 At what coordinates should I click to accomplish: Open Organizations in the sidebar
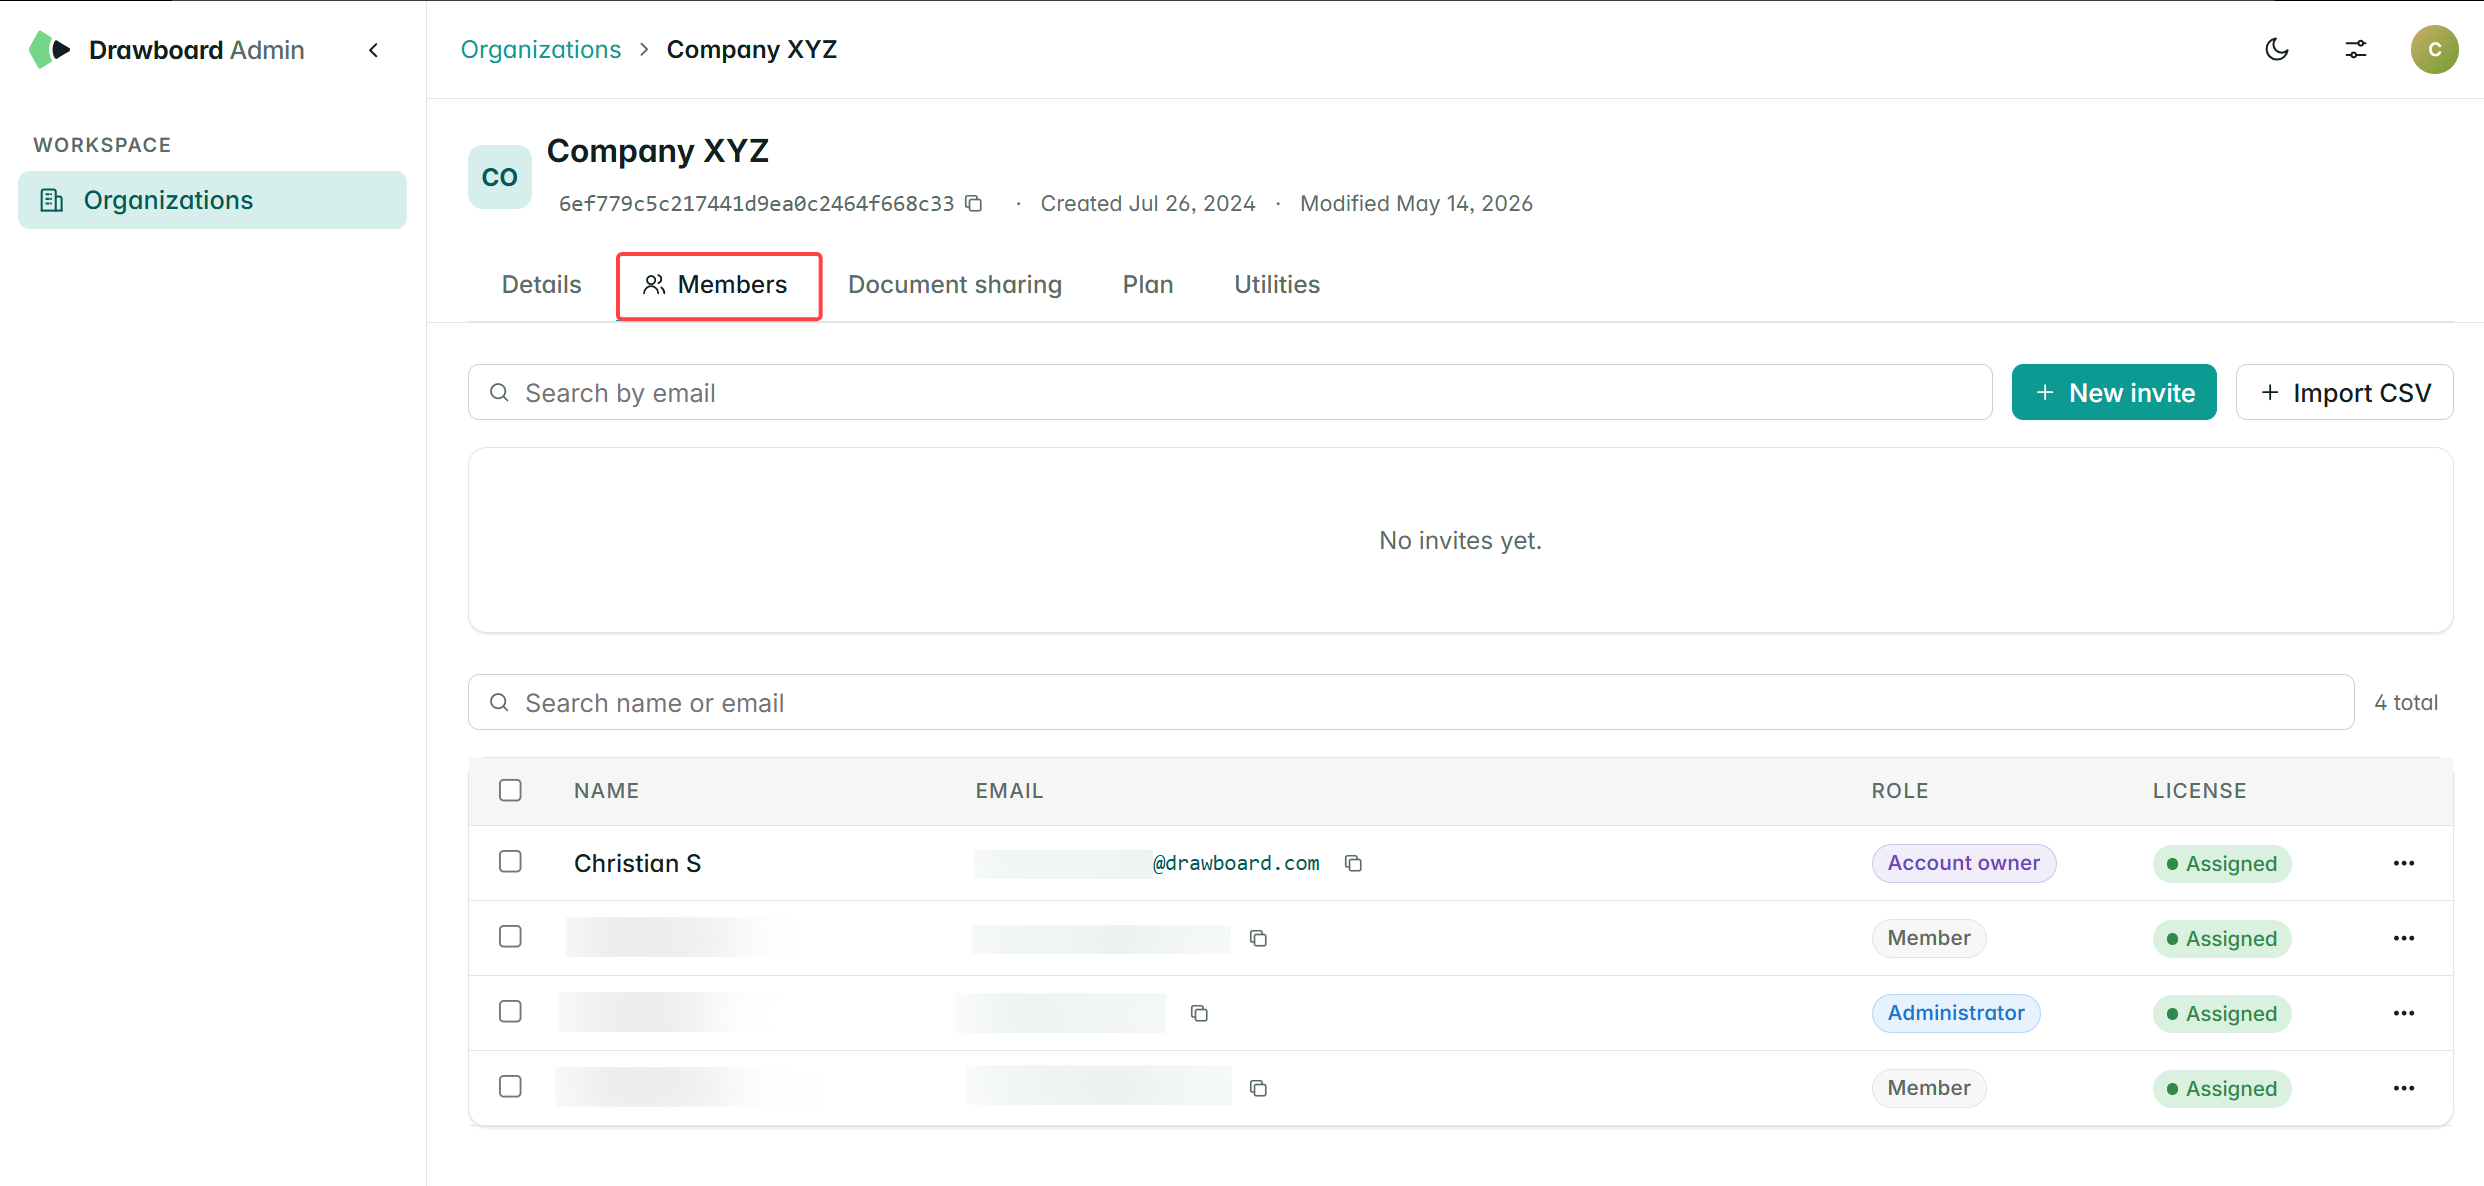tap(212, 200)
